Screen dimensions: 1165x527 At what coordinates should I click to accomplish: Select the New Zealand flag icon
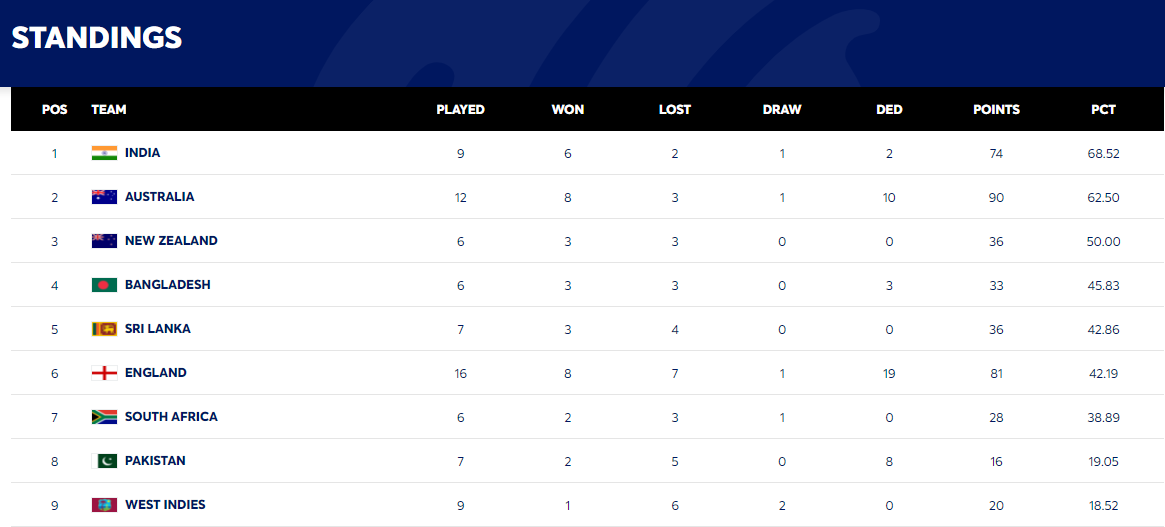104,241
